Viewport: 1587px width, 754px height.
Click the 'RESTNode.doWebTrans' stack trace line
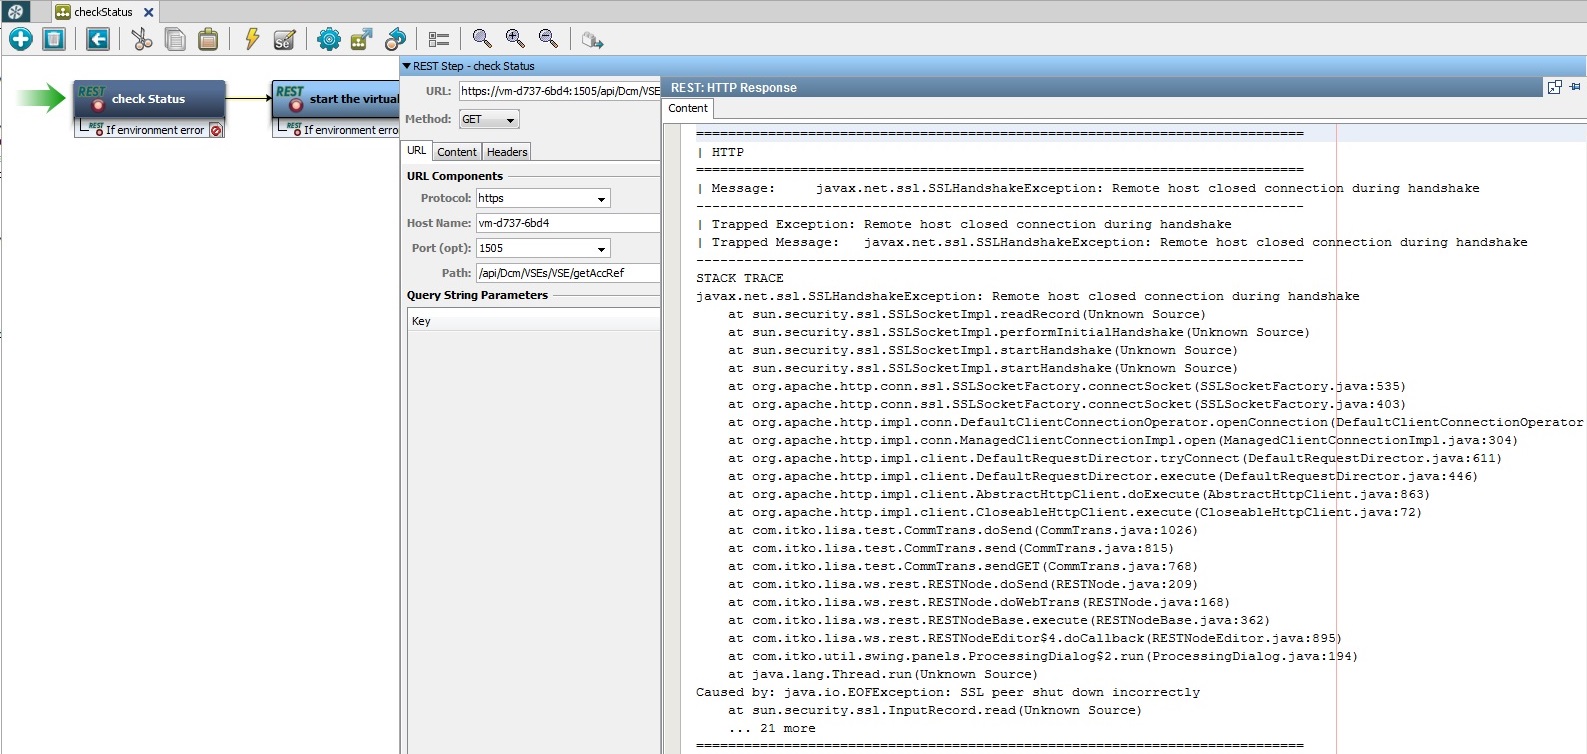[978, 602]
